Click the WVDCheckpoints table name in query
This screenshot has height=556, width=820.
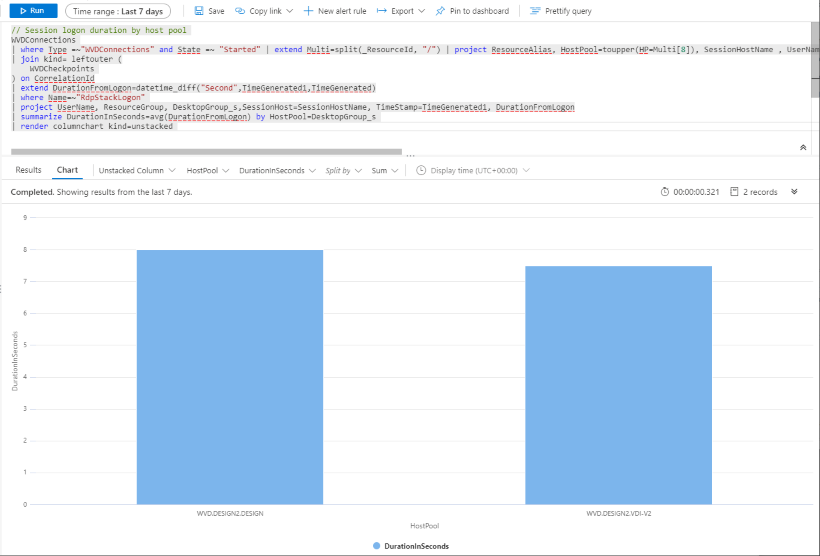62,69
